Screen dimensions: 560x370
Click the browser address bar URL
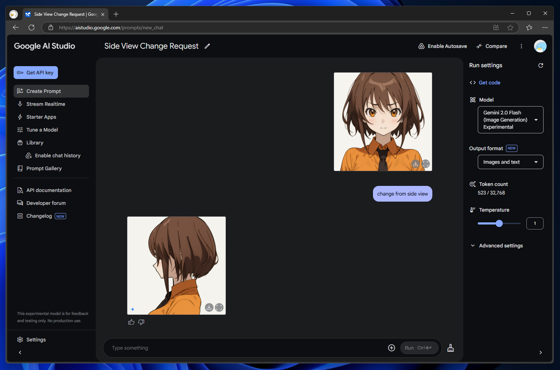[111, 28]
